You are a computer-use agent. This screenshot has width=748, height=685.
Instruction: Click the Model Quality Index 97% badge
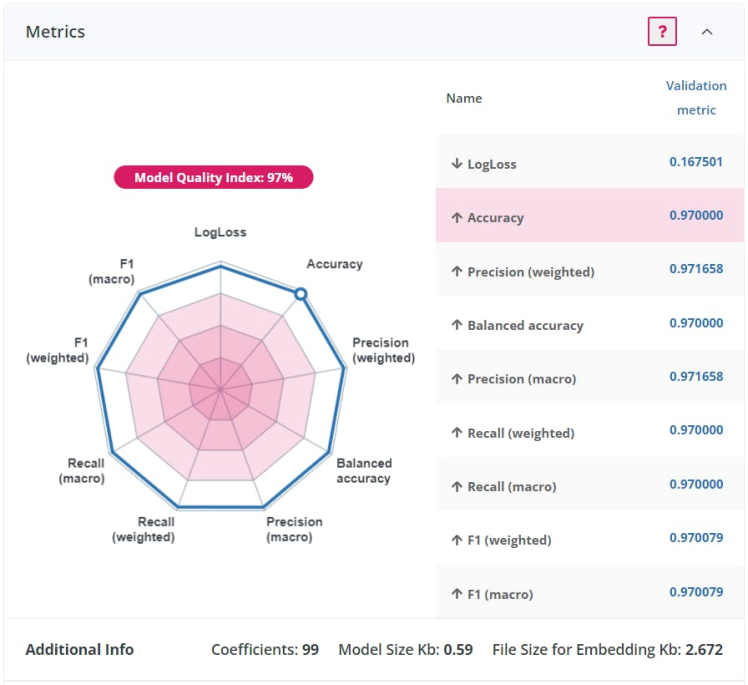(213, 177)
